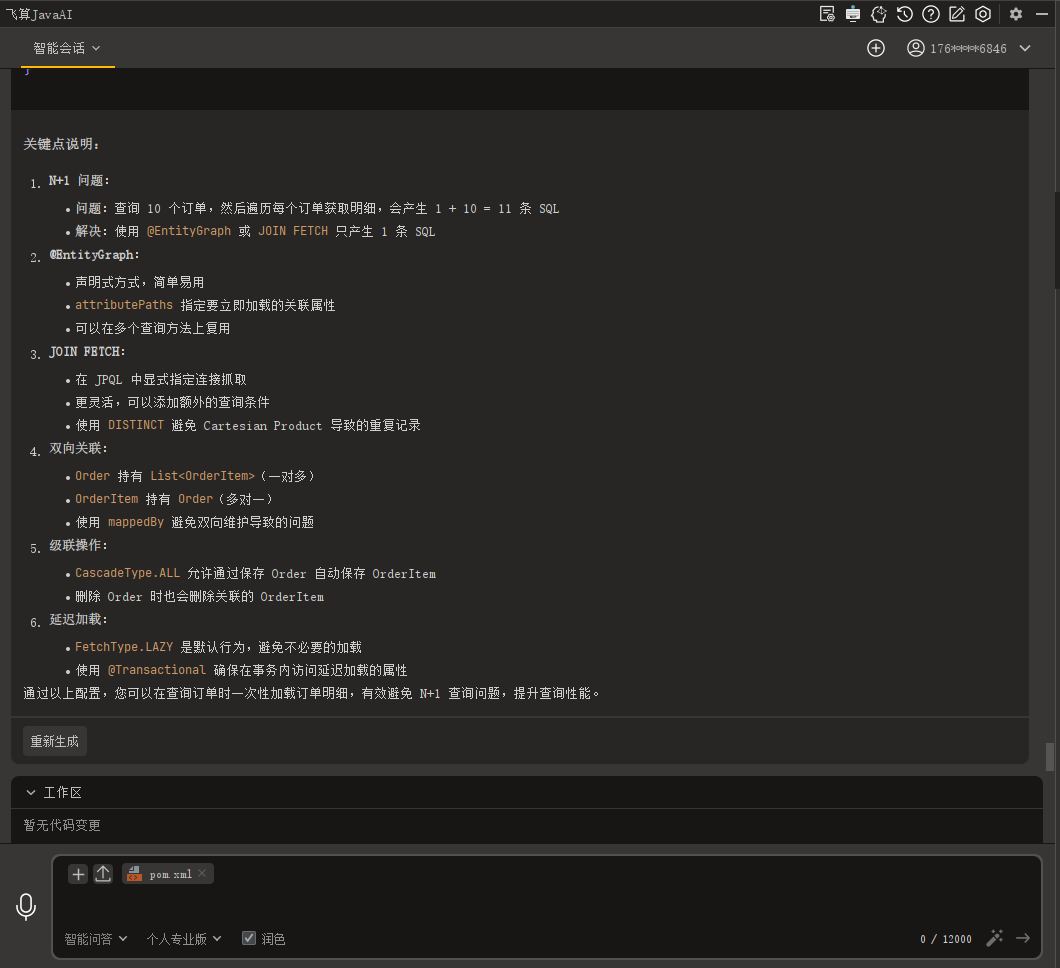This screenshot has width=1060, height=968.
Task: Open the AI brain knowledge icon
Action: click(x=879, y=14)
